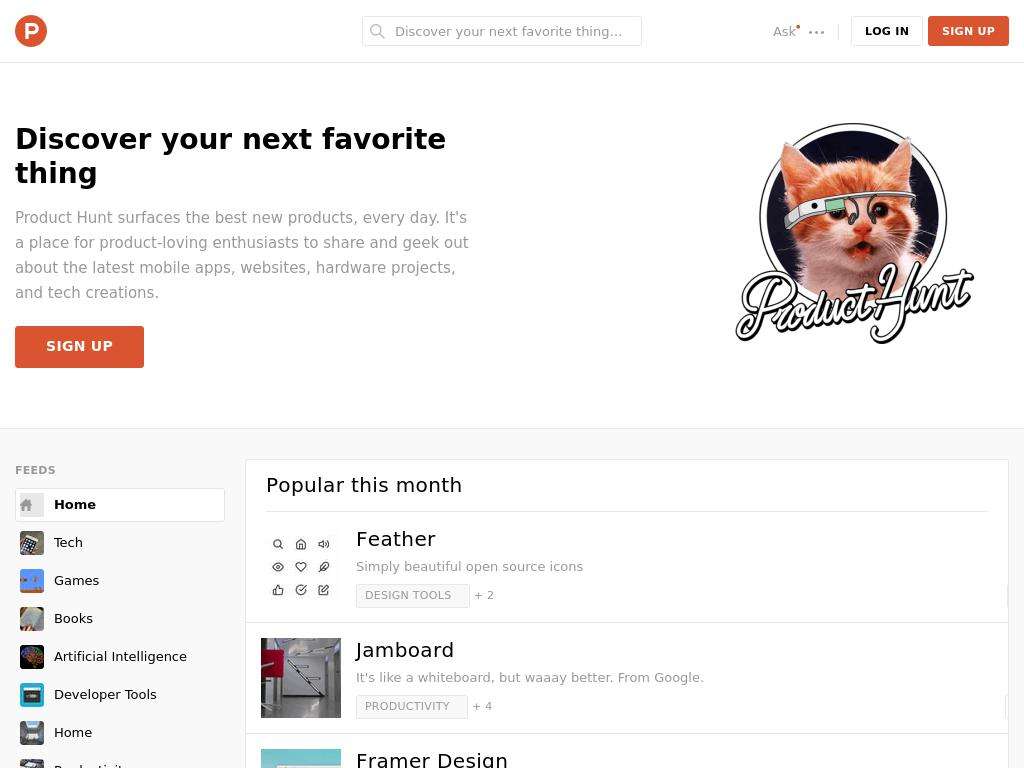
Task: Select the Tech feed icon
Action: click(32, 543)
